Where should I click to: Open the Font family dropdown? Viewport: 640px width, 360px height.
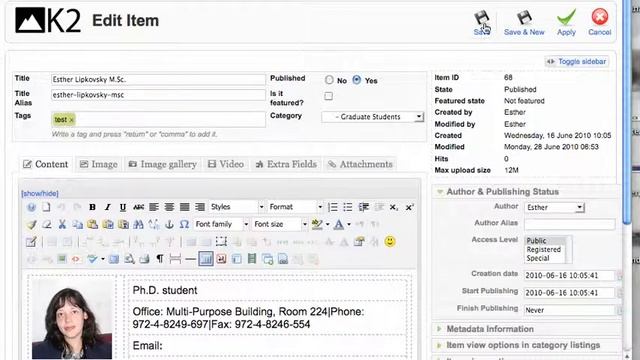pos(221,224)
